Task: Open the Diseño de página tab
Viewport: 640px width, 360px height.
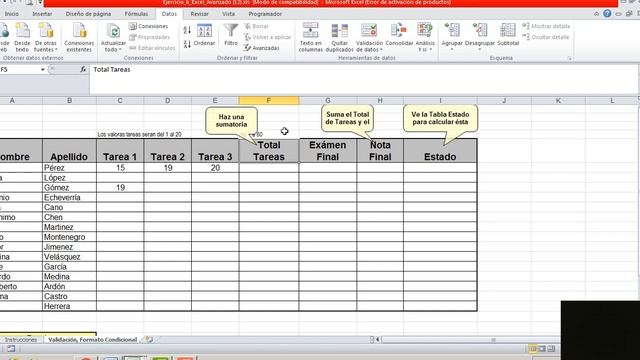Action: click(x=88, y=14)
